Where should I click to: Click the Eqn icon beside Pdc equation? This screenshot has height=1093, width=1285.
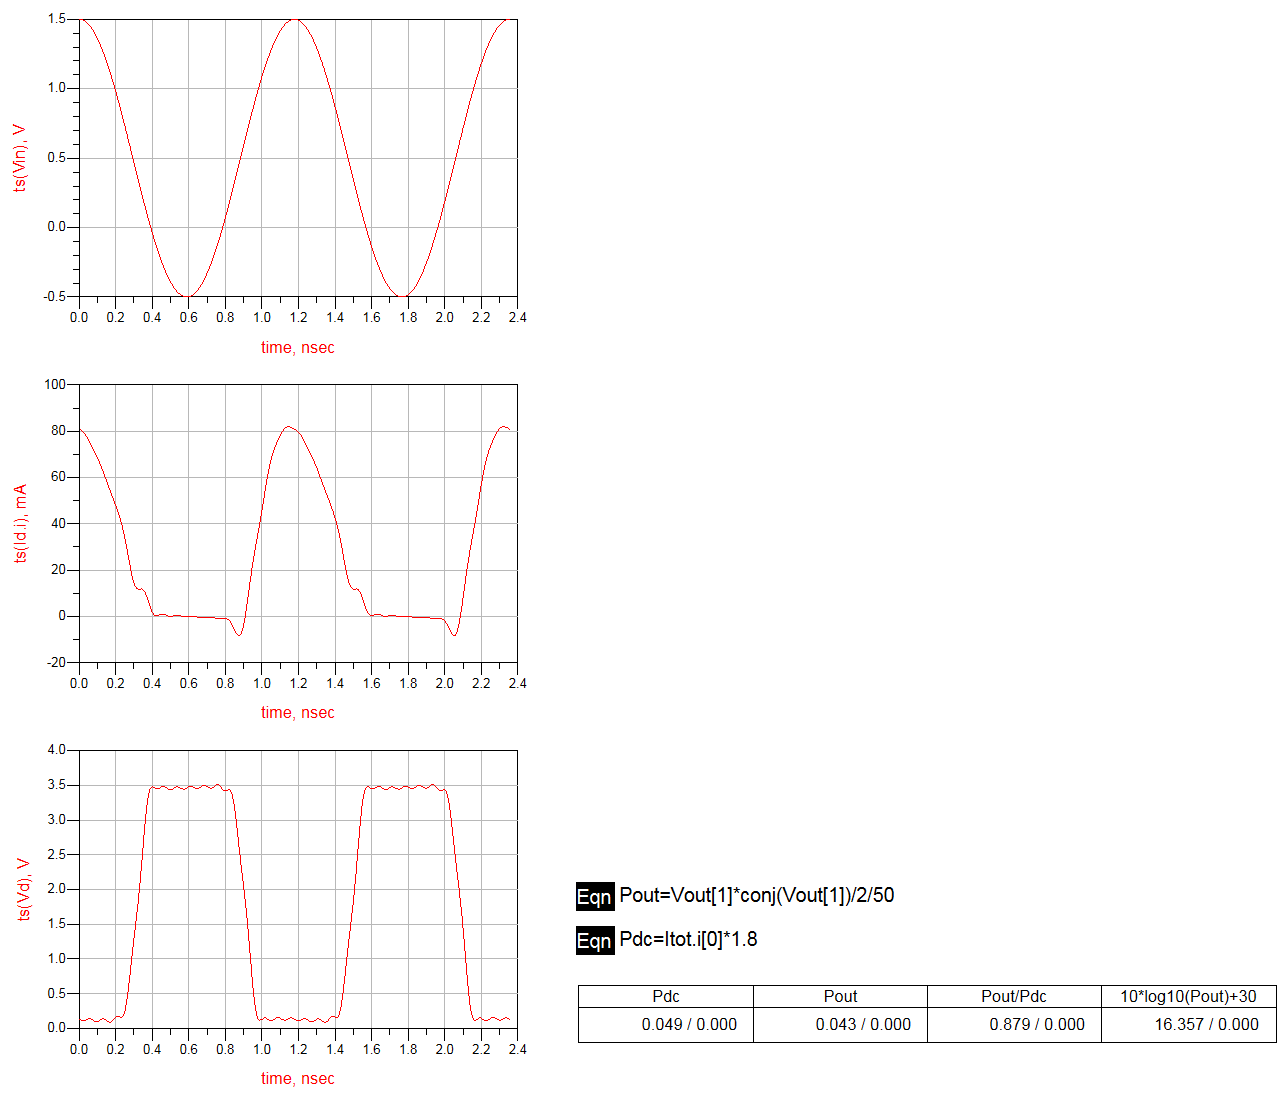[x=595, y=940]
